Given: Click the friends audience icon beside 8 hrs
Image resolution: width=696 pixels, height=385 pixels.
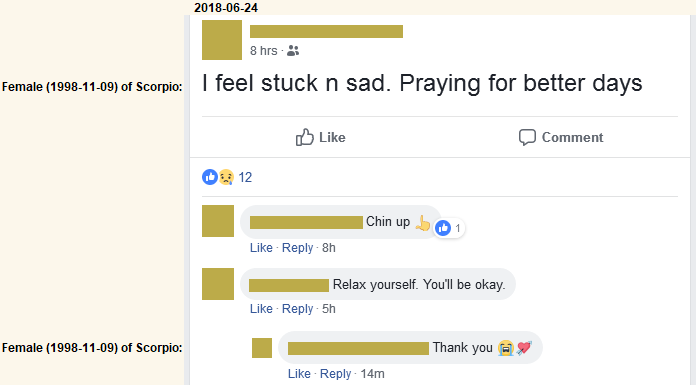Looking at the screenshot, I should pyautogui.click(x=293, y=51).
